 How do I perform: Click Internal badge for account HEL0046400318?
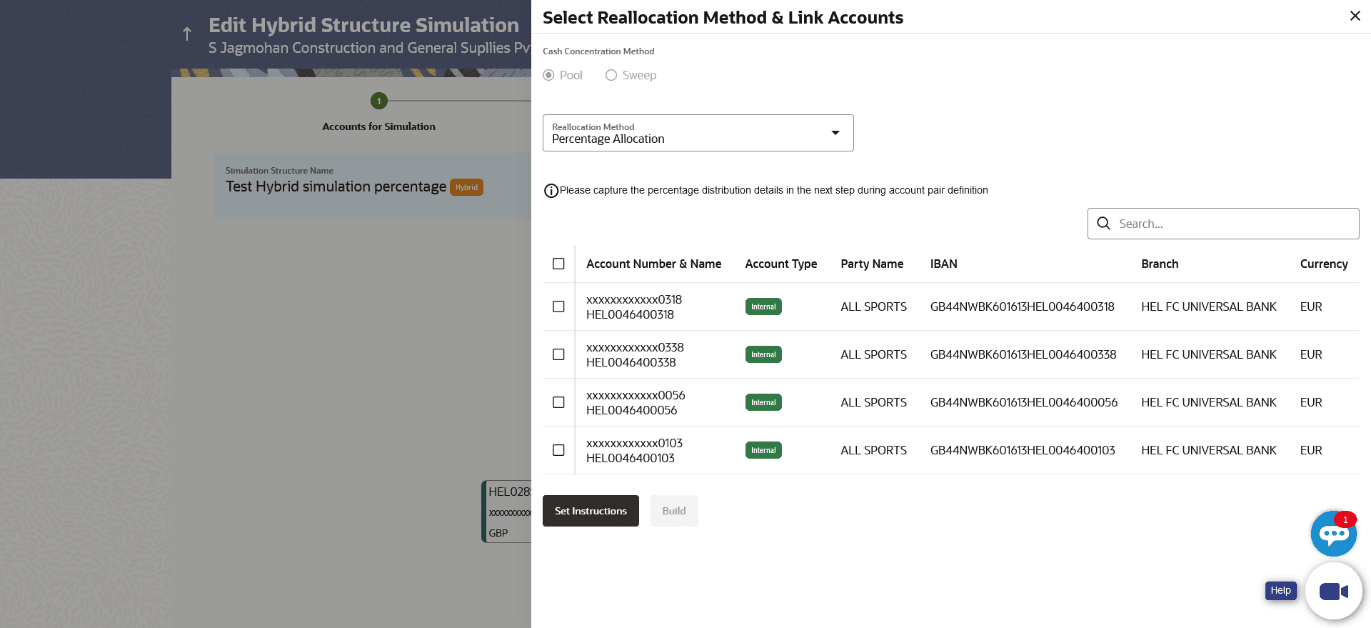763,307
